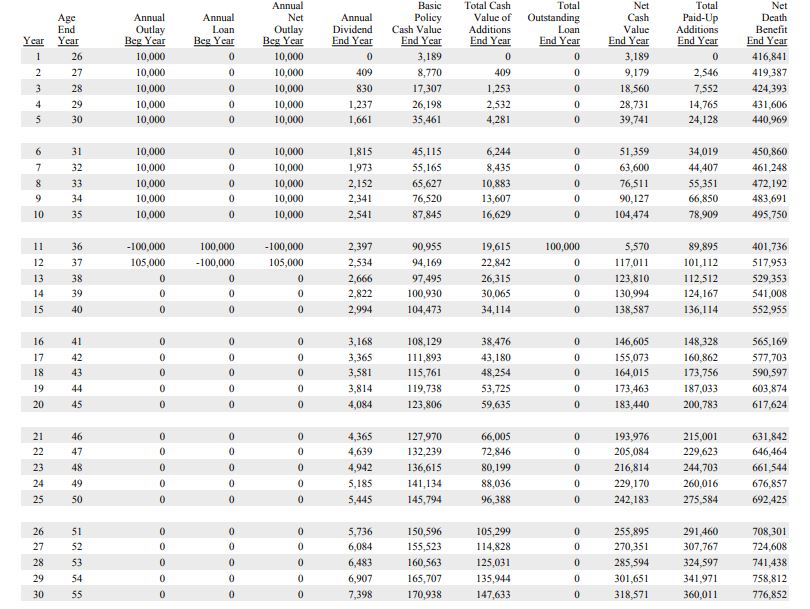Image resolution: width=810 pixels, height=609 pixels.
Task: Select total cash value of additions 38,476
Action: (x=496, y=342)
